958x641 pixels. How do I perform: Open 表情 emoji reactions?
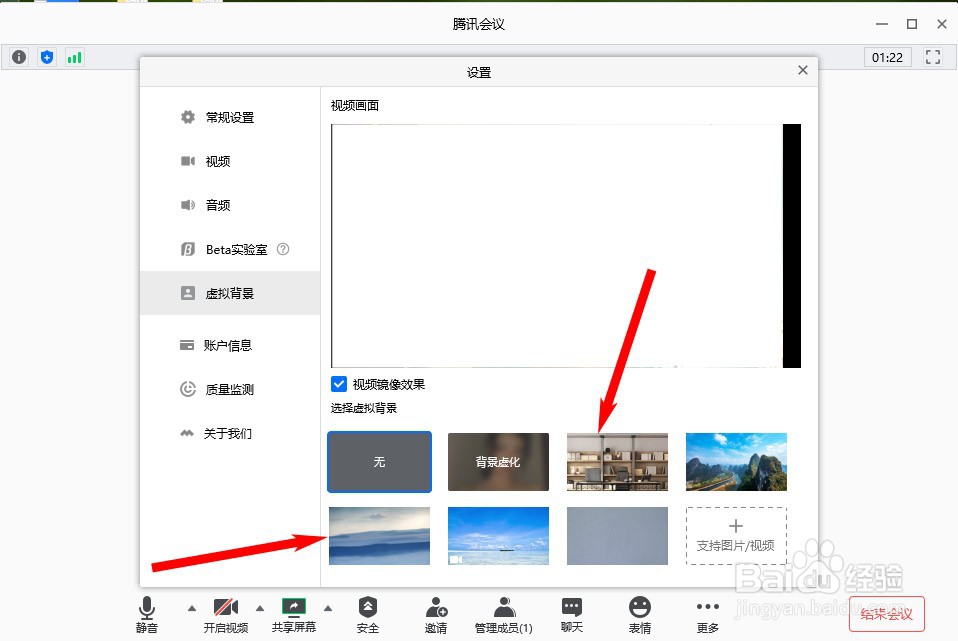tap(640, 615)
